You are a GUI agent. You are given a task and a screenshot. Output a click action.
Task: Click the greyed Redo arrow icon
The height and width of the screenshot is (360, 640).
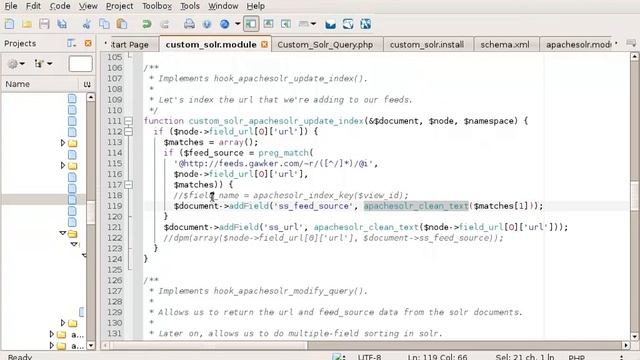click(164, 24)
